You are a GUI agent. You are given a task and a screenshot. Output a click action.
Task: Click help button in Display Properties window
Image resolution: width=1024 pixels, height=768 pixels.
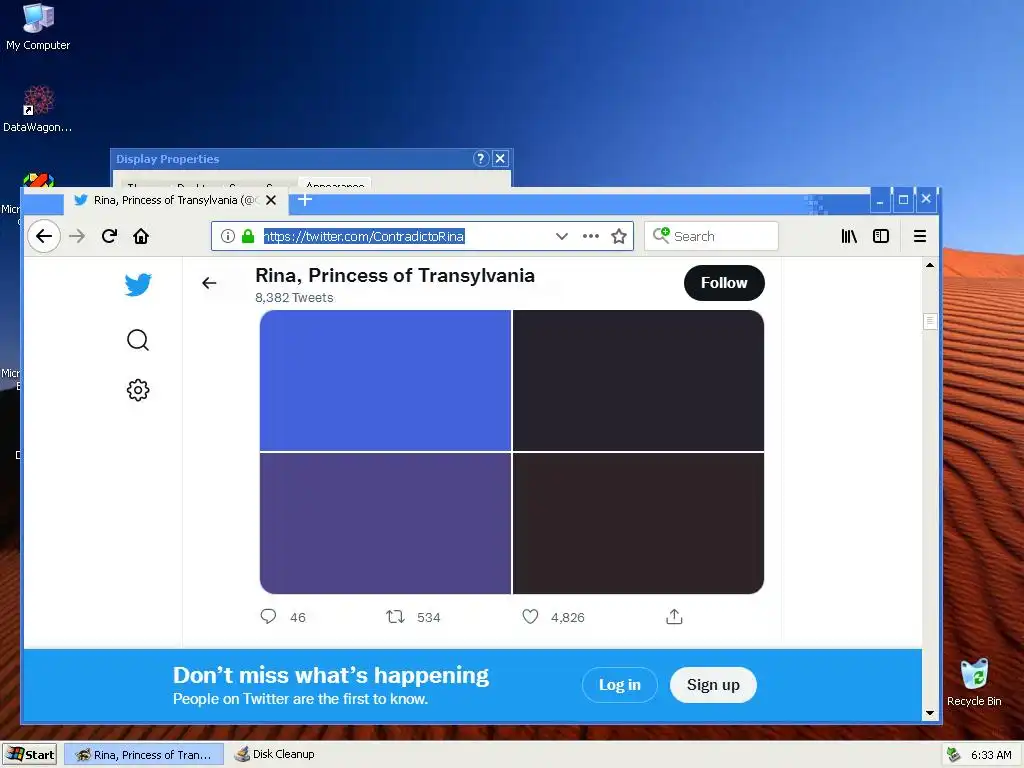(481, 158)
